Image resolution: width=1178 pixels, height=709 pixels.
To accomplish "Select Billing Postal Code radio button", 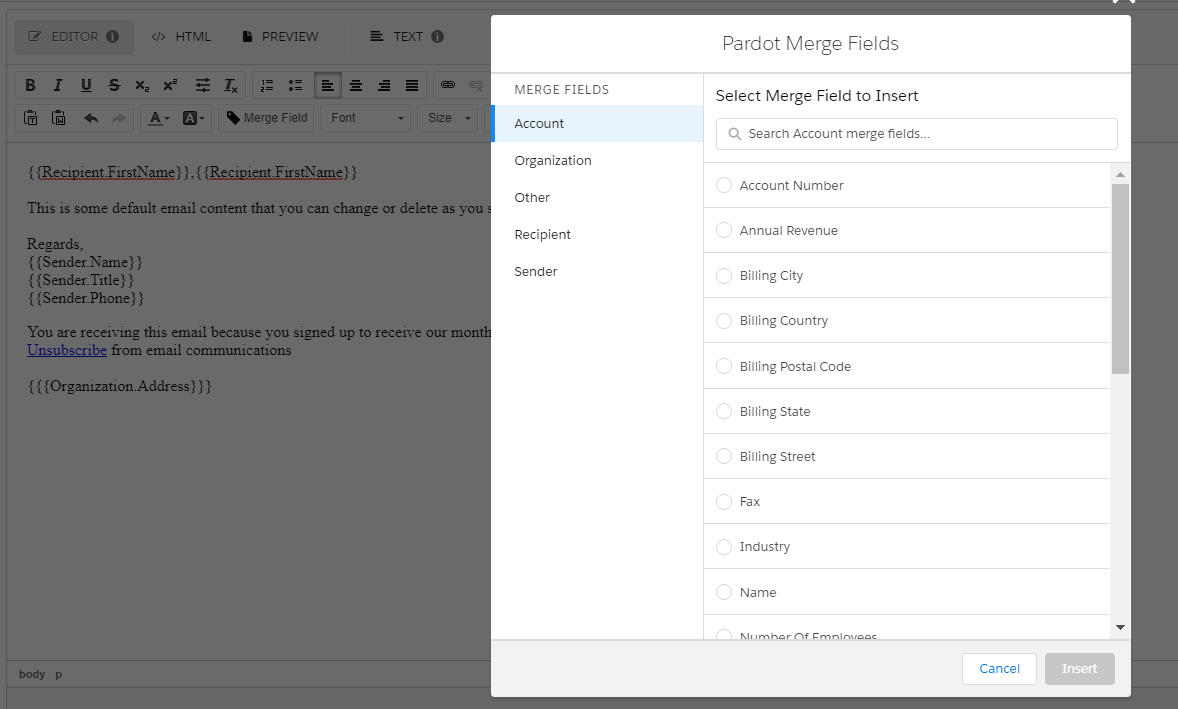I will 723,366.
